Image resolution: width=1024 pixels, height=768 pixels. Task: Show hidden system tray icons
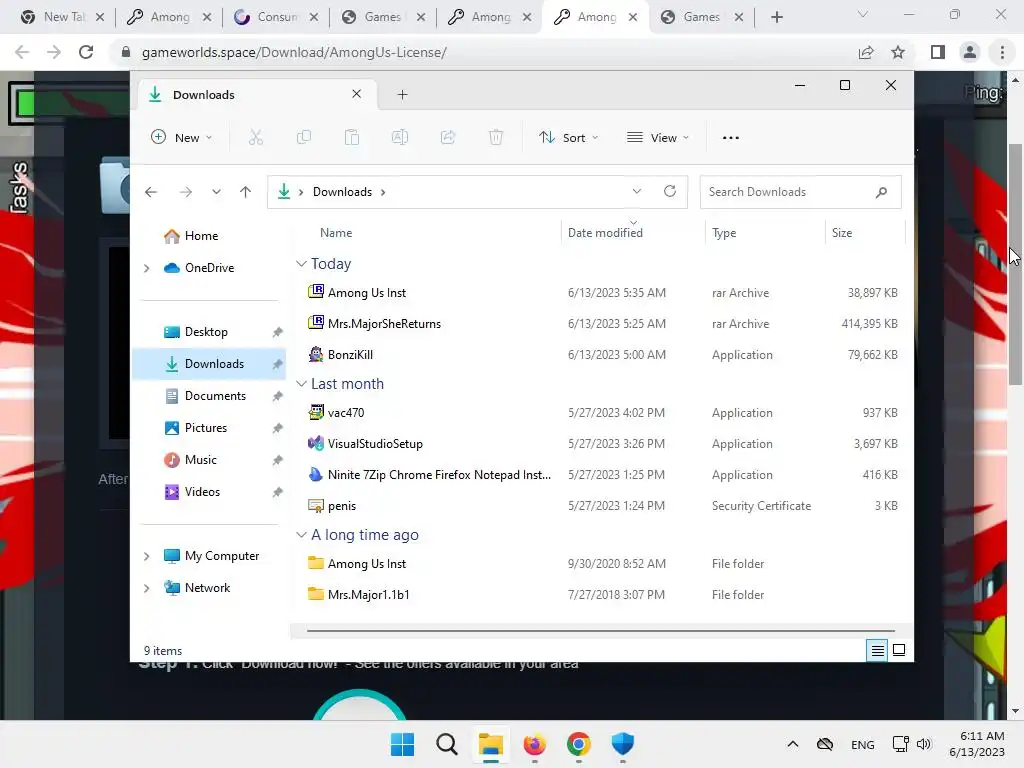pyautogui.click(x=793, y=744)
